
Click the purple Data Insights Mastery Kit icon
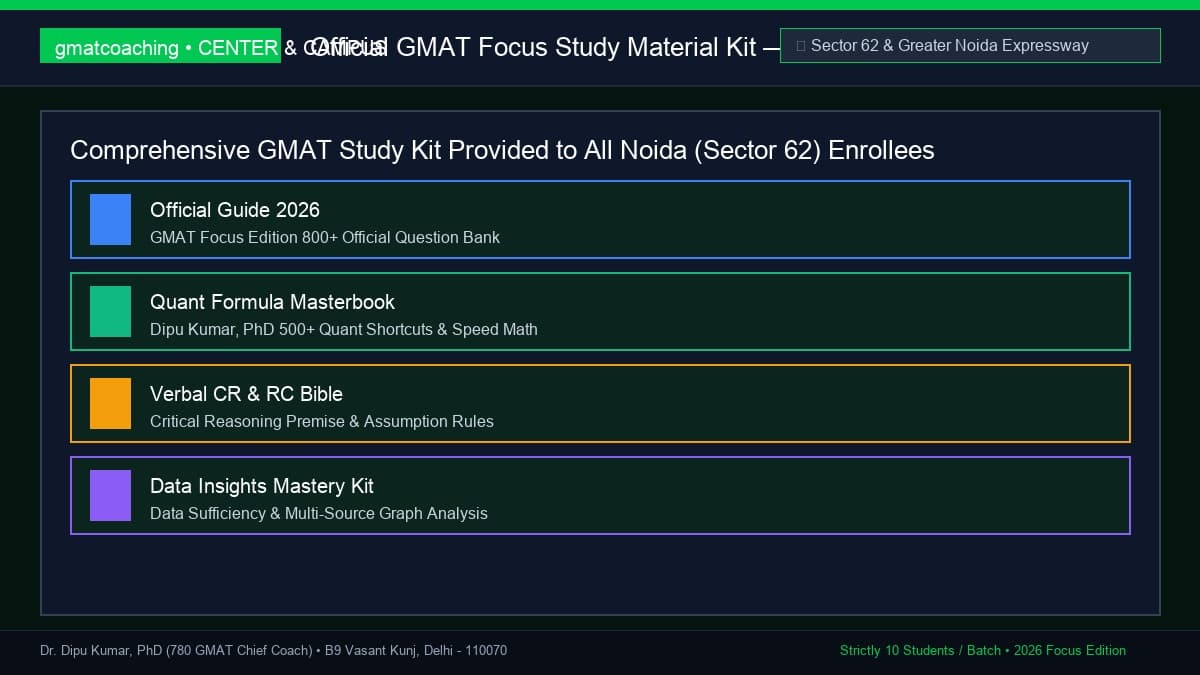[x=110, y=495]
